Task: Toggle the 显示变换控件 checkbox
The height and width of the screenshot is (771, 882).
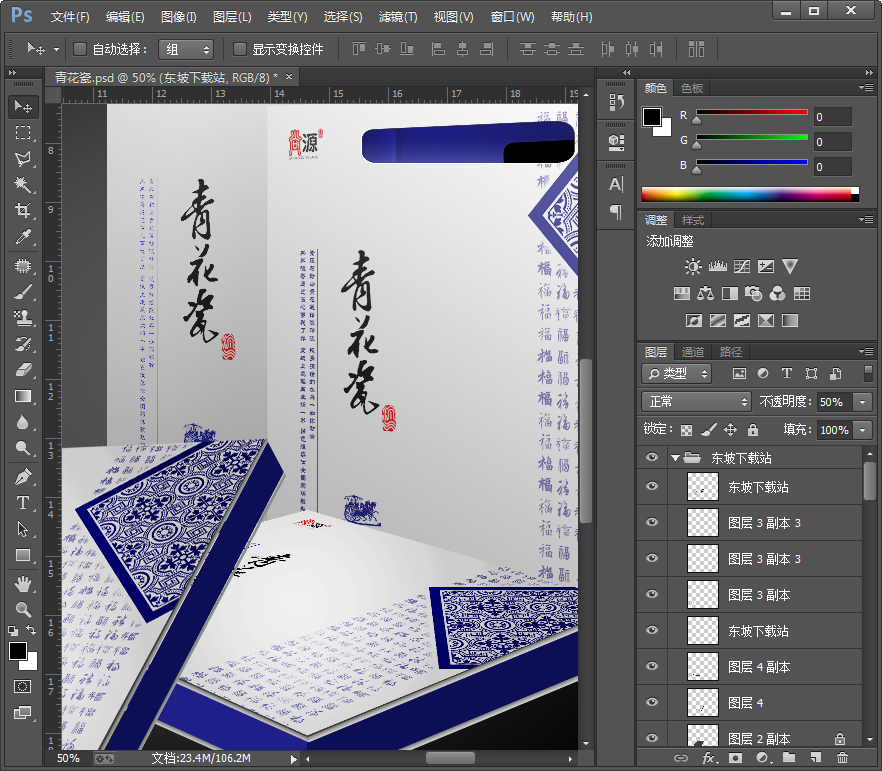Action: 240,49
